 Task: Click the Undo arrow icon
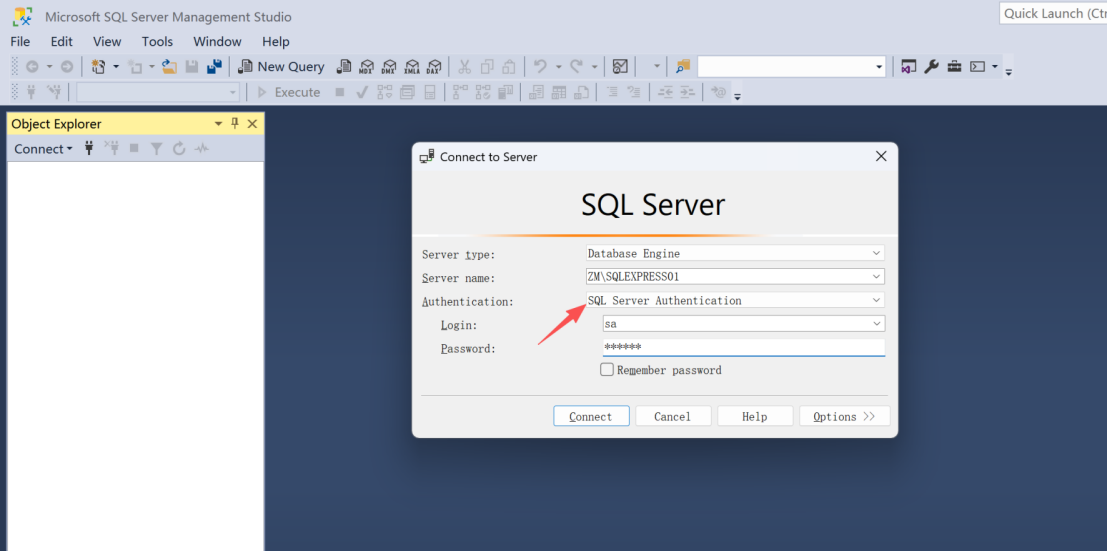pos(541,66)
